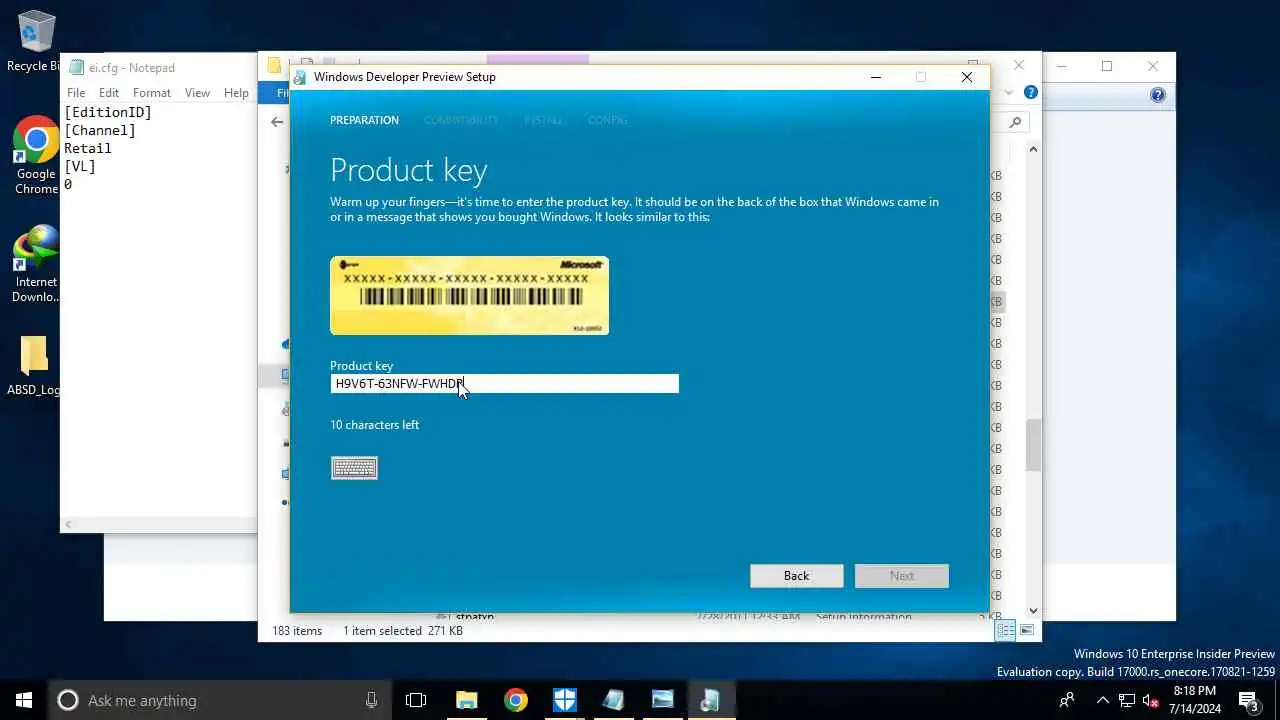Screen dimensions: 1280x720
Task: Open Chrome from the taskbar
Action: coord(516,700)
